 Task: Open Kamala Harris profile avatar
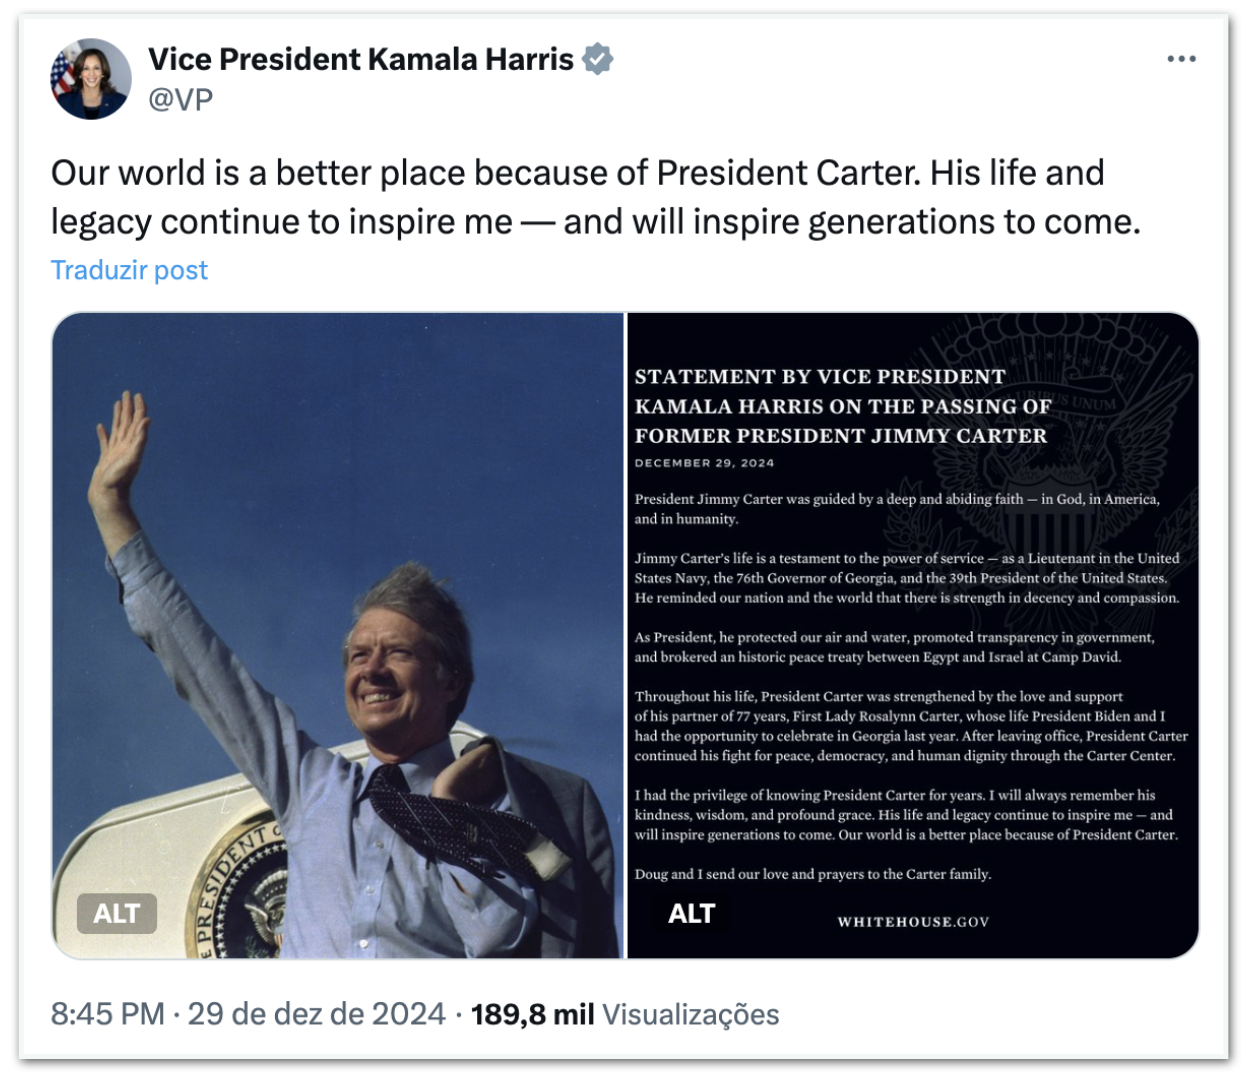[91, 79]
